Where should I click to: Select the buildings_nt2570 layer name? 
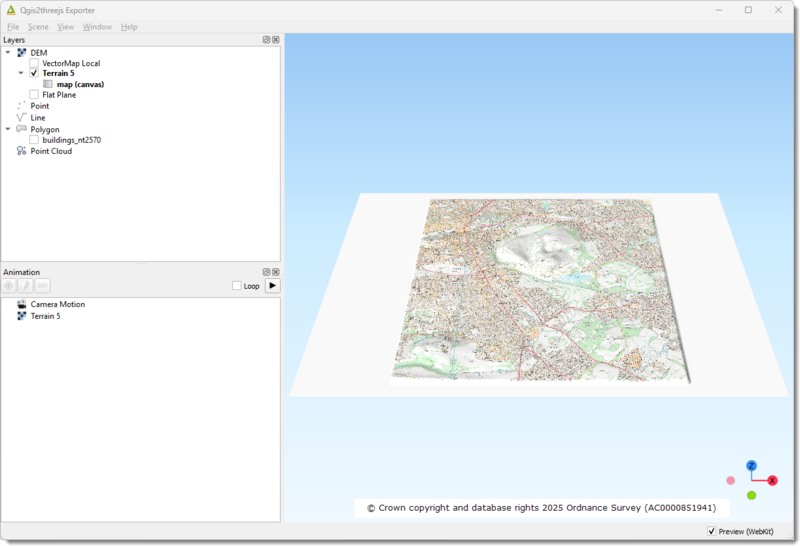coord(71,140)
